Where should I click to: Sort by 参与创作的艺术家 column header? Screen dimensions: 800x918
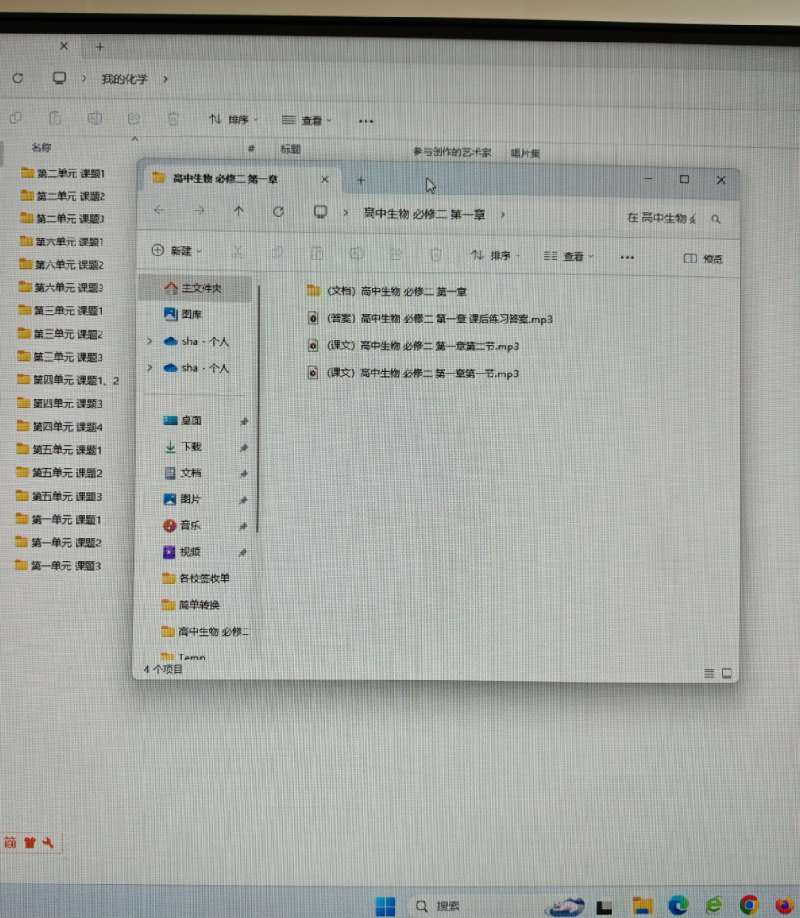coord(452,152)
